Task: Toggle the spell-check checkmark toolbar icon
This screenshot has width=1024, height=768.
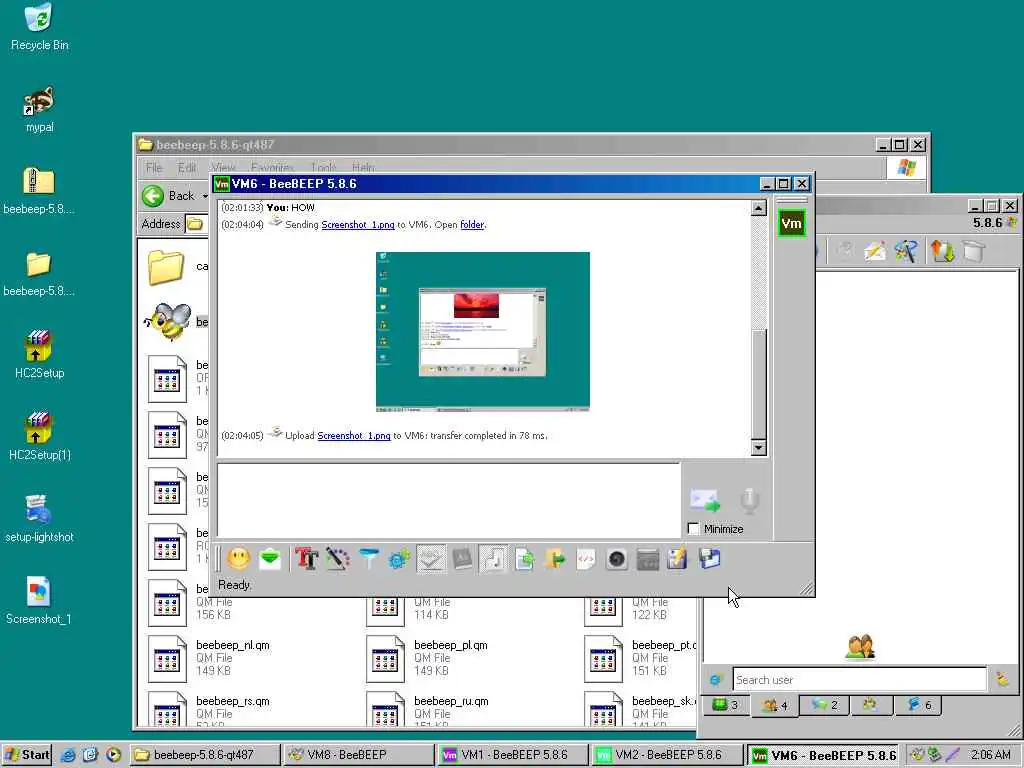Action: coord(431,559)
